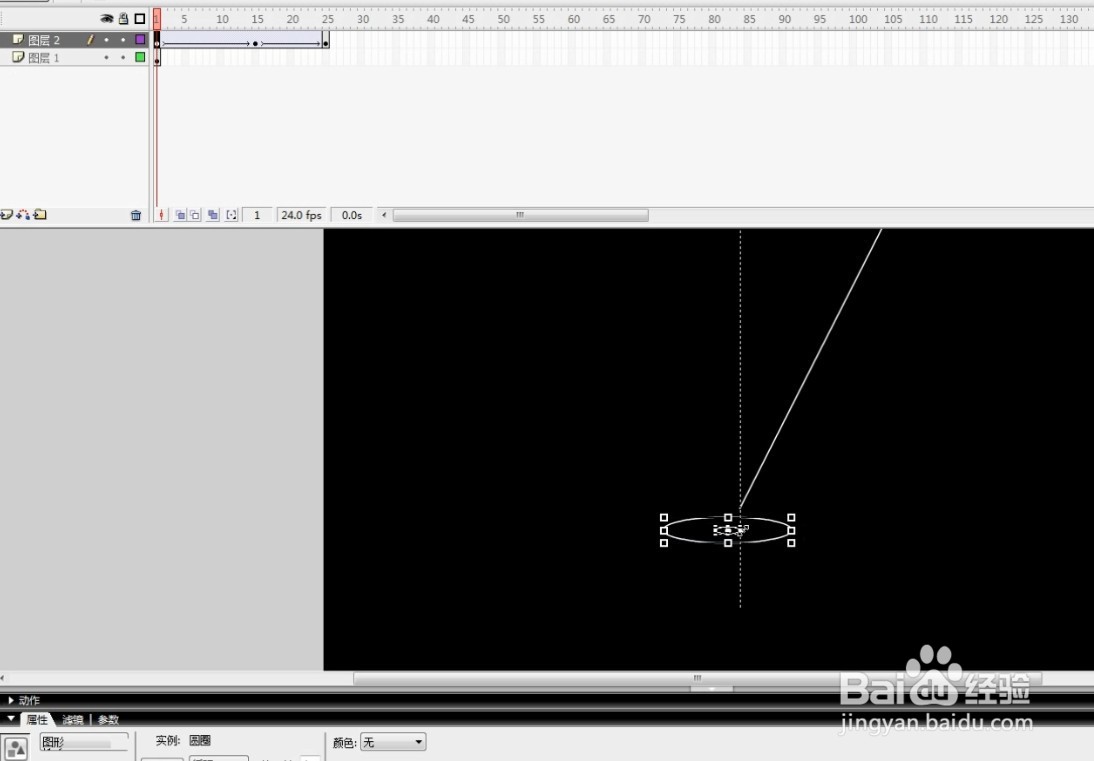Viewport: 1094px width, 761px height.
Task: Center the frame in timeline
Action: 162,216
